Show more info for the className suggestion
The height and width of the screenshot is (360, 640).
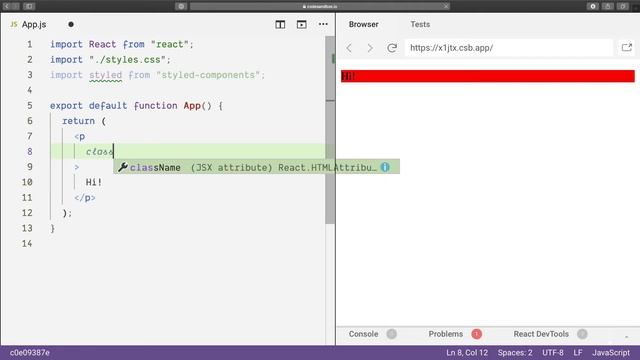(385, 167)
